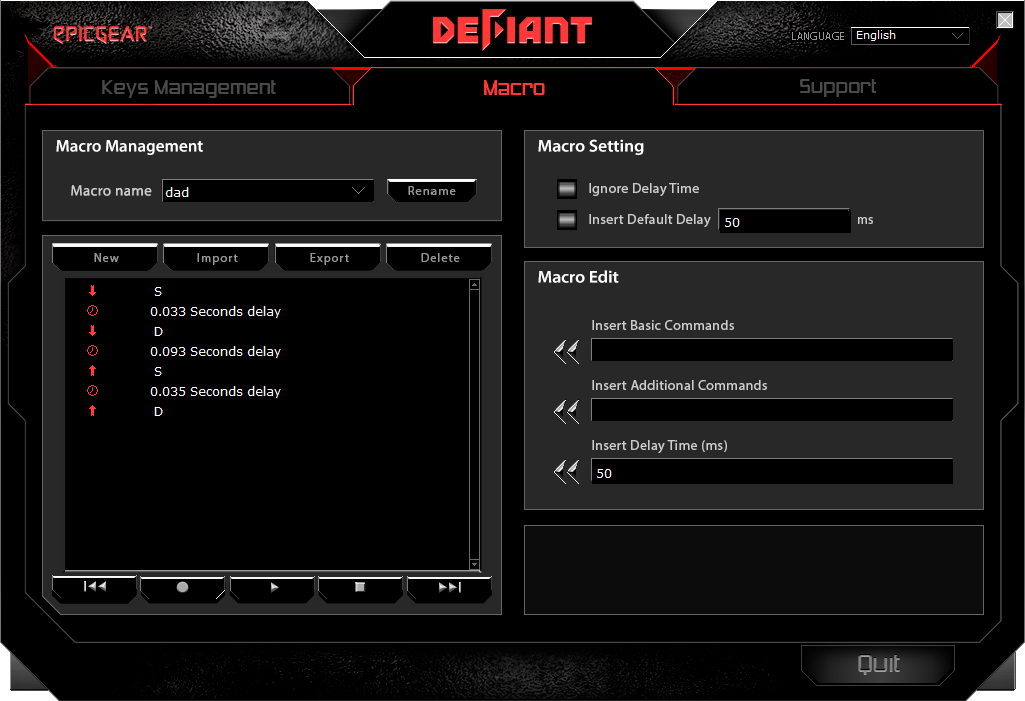Select the D key-up arrow icon

point(92,411)
